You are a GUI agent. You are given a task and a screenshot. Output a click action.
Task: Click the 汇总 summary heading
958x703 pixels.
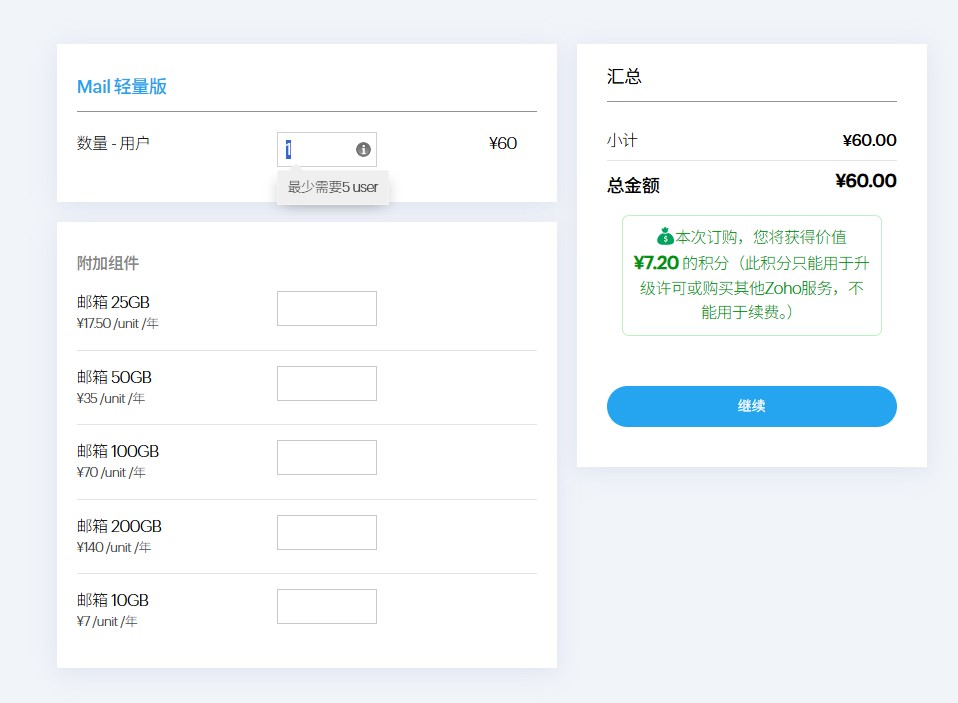click(624, 76)
